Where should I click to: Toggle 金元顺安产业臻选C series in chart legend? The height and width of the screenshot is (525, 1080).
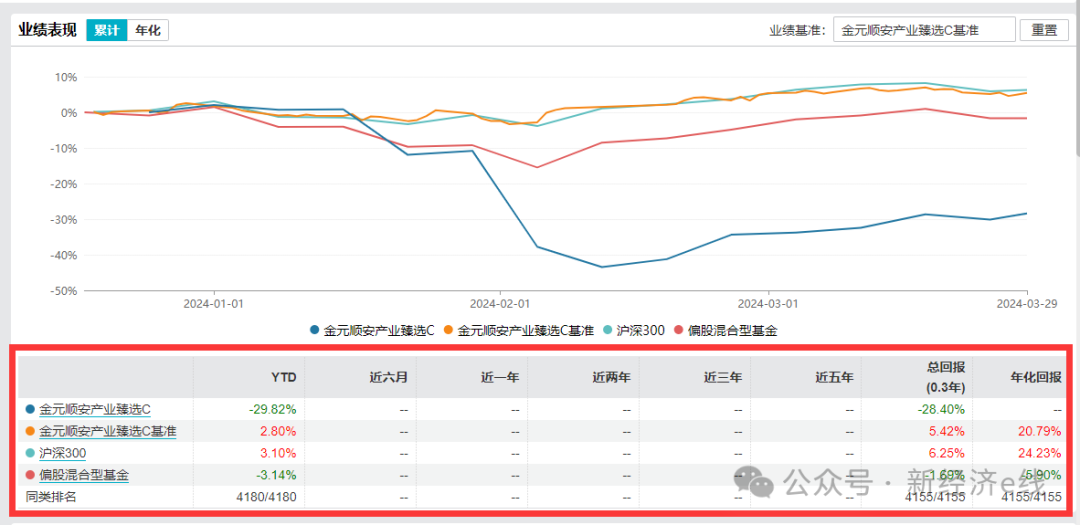(x=372, y=331)
